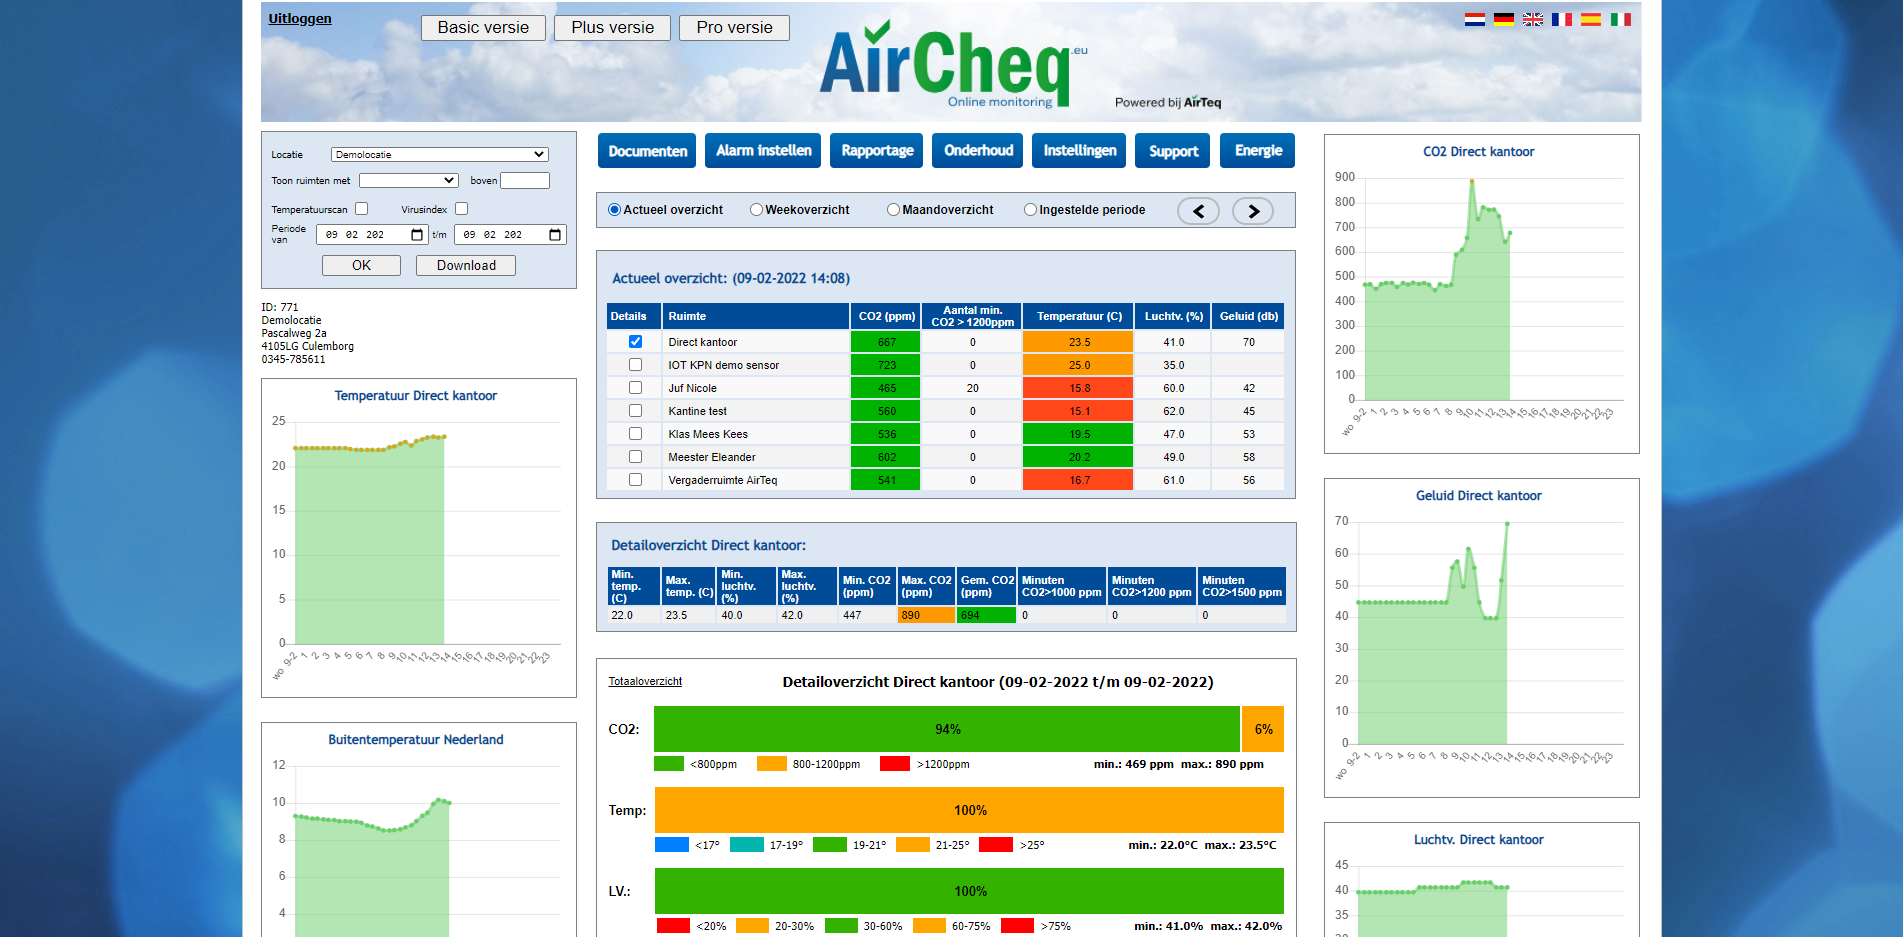Open the Documenten menu
Image resolution: width=1903 pixels, height=937 pixels.
tap(648, 151)
